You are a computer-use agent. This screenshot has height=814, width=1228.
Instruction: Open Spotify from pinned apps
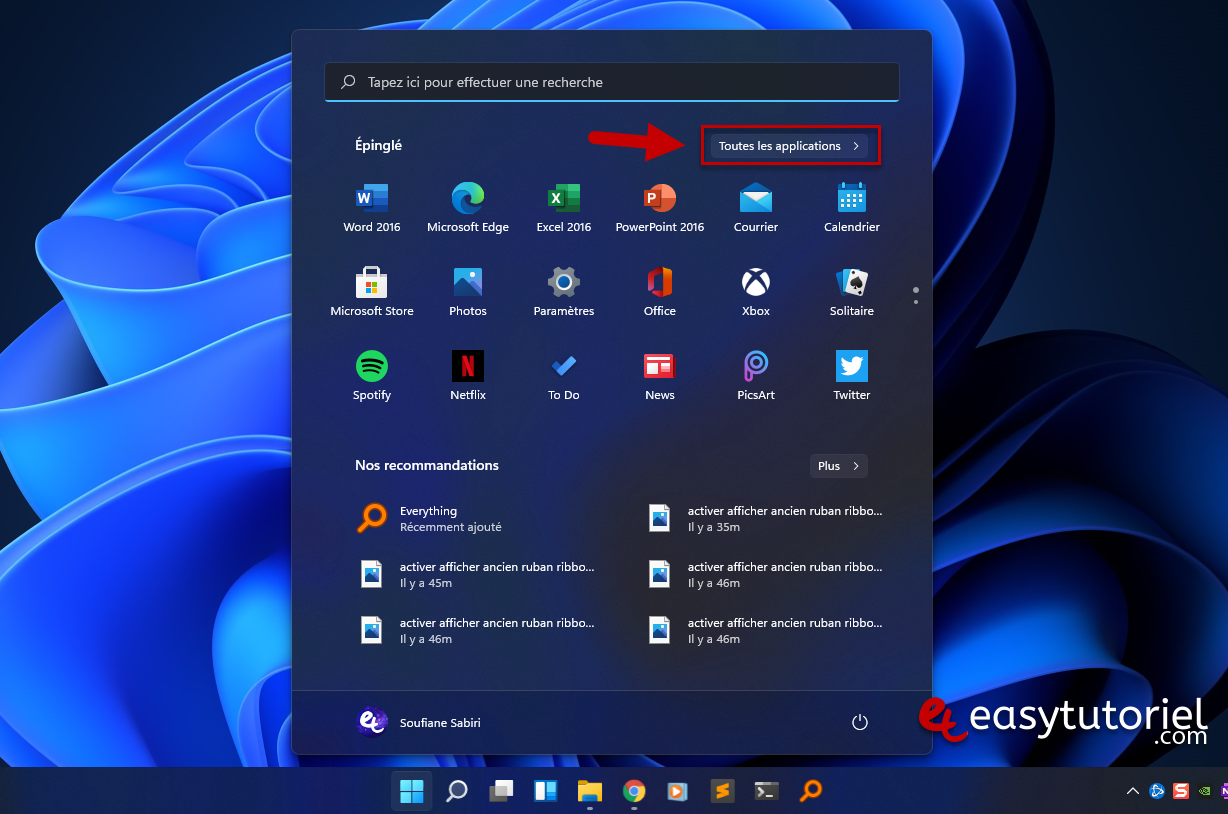(372, 376)
